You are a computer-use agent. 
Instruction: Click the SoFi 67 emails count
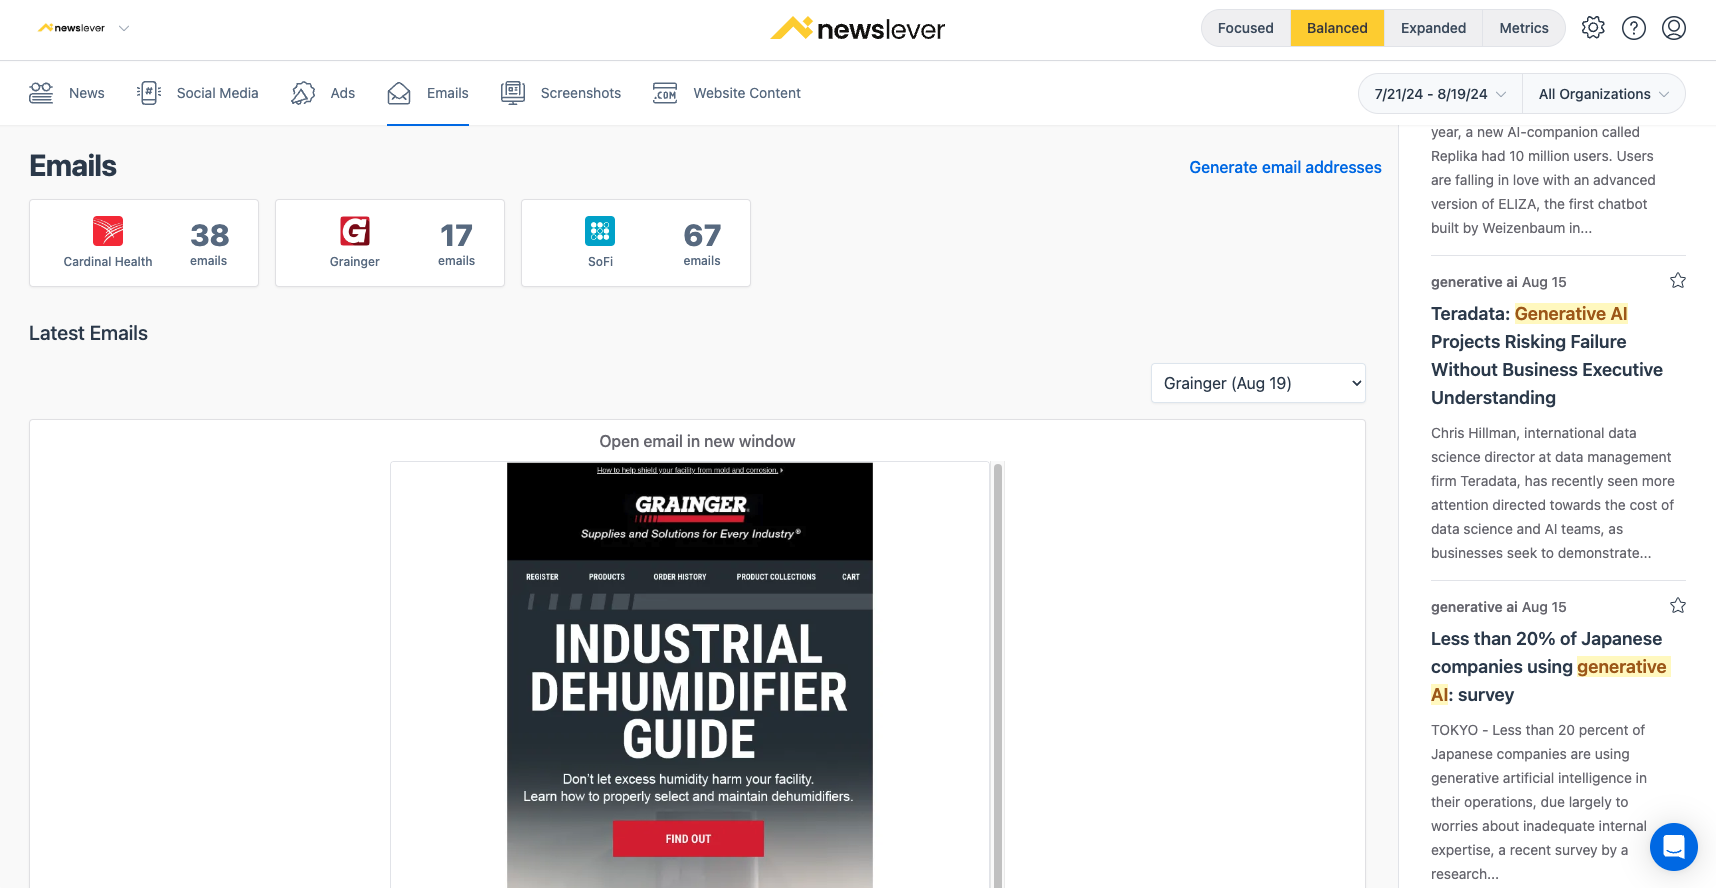pyautogui.click(x=702, y=243)
